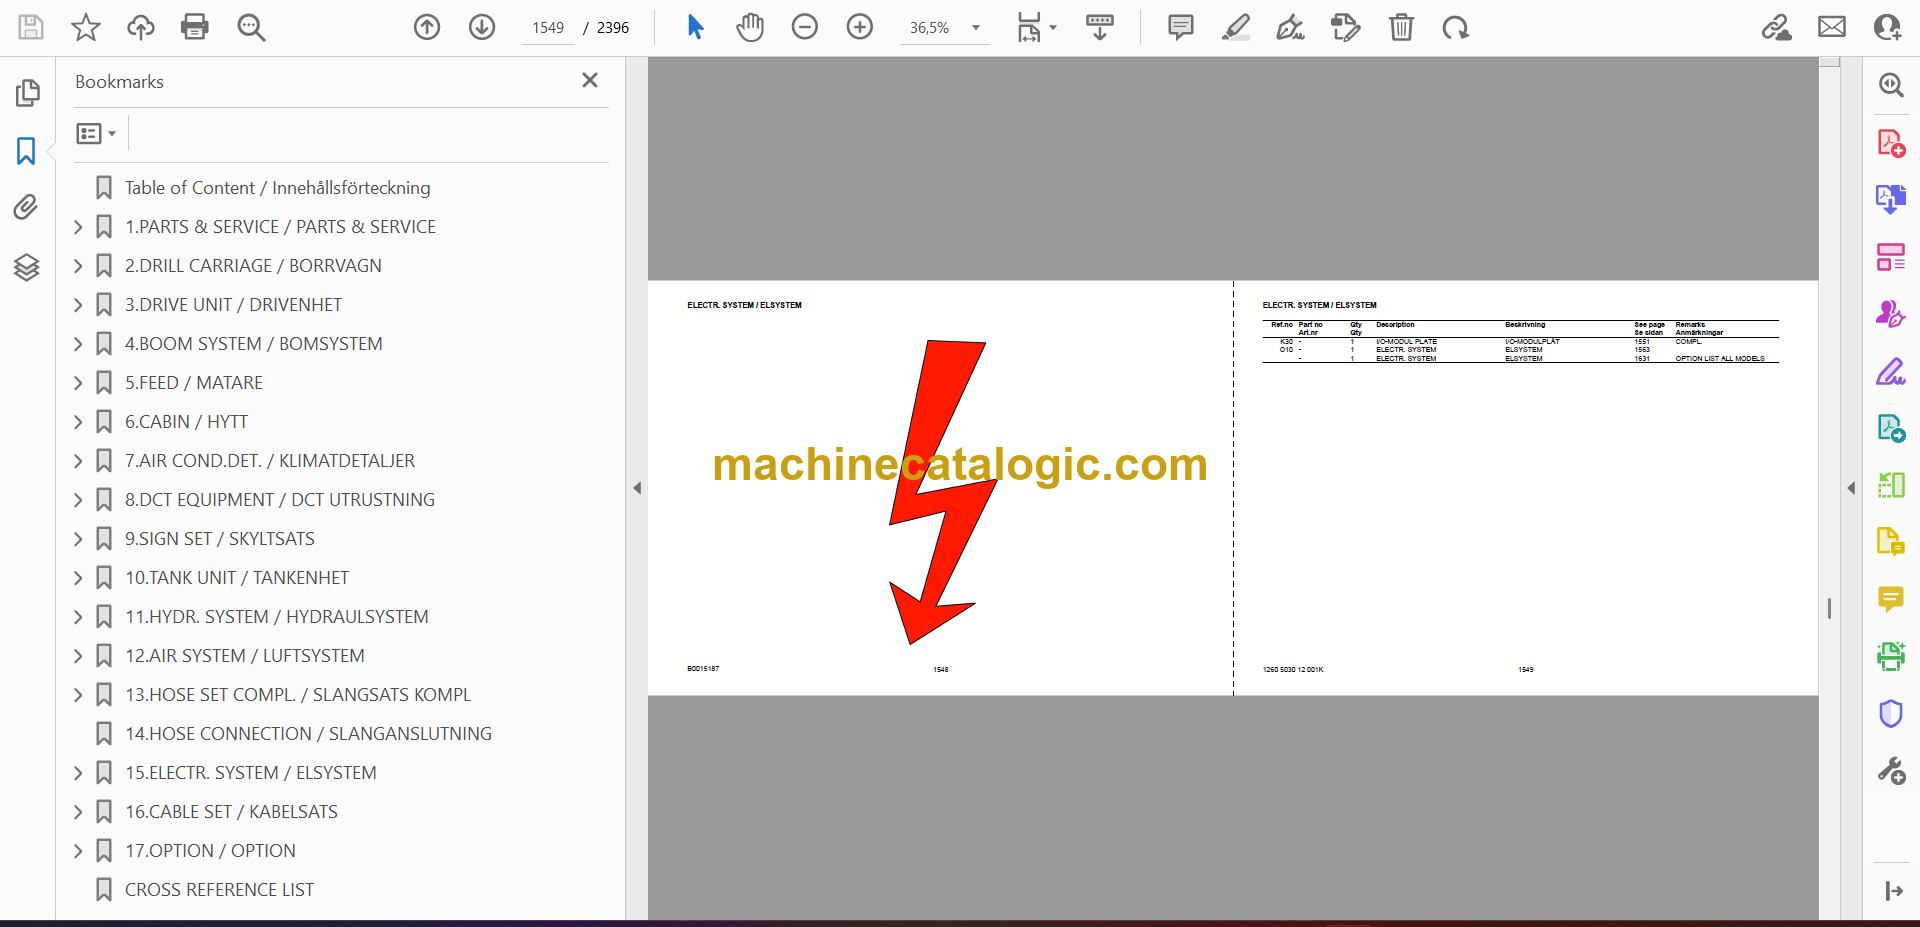This screenshot has width=1920, height=927.
Task: Open the bookmarks options dropdown
Action: pyautogui.click(x=96, y=133)
